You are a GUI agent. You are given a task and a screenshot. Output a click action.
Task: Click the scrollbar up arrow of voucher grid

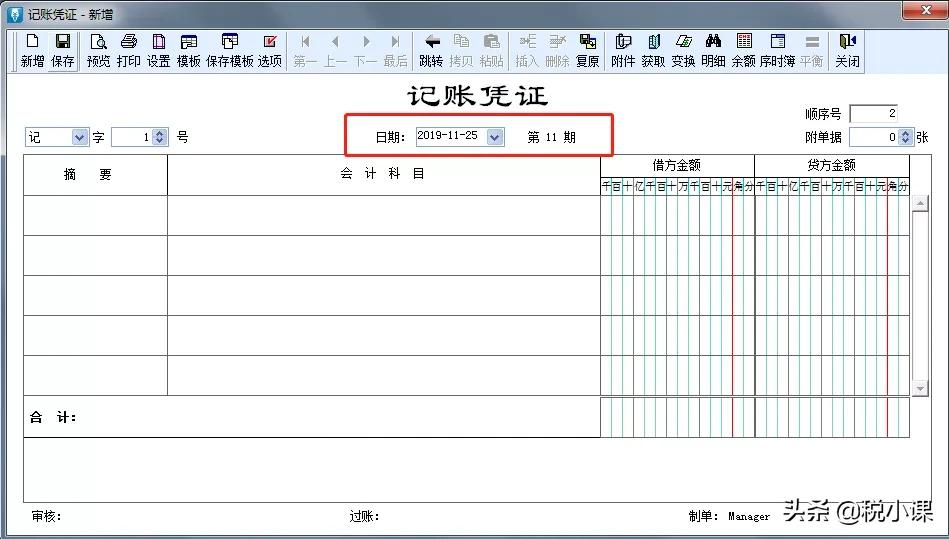pos(920,203)
